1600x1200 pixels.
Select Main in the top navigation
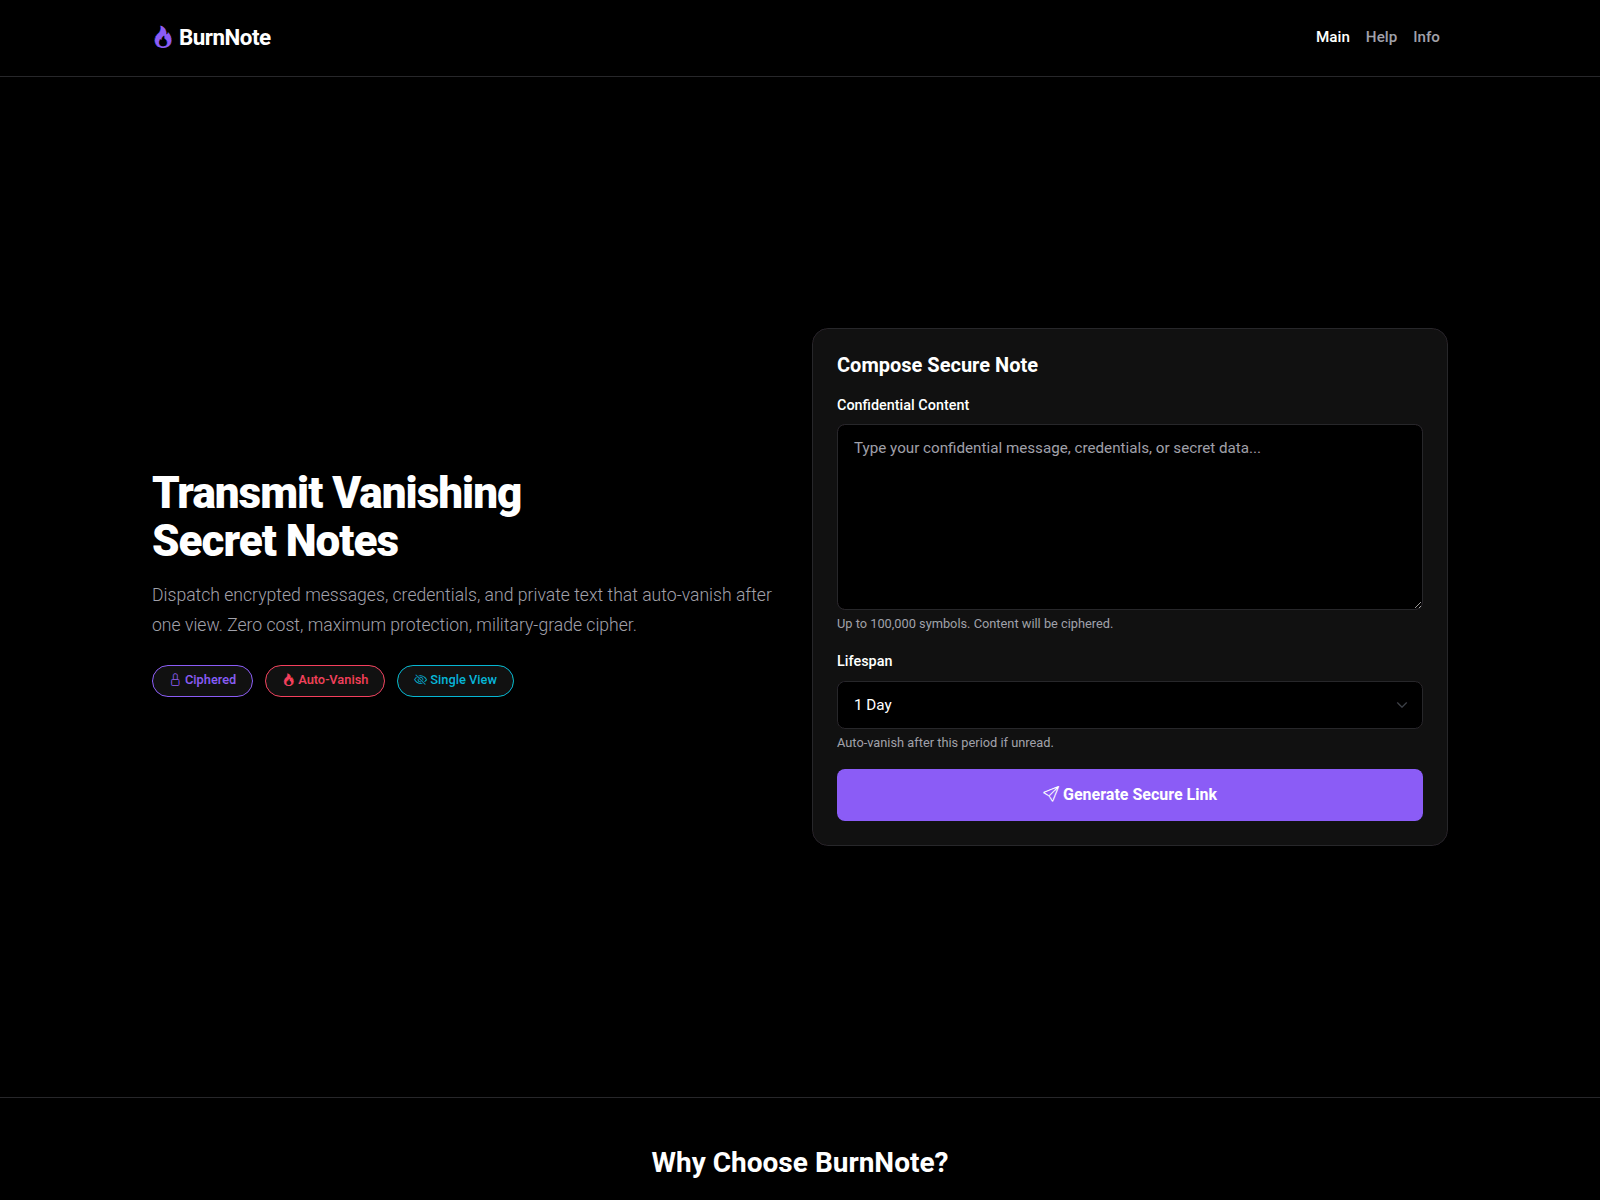(1332, 37)
